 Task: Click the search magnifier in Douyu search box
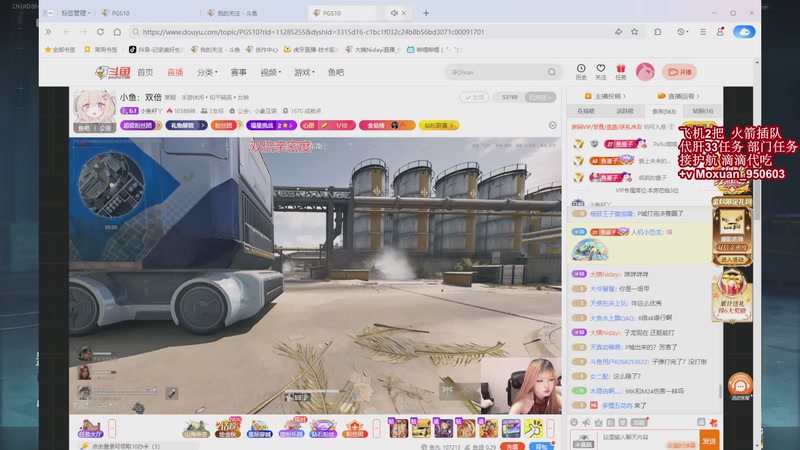point(552,72)
